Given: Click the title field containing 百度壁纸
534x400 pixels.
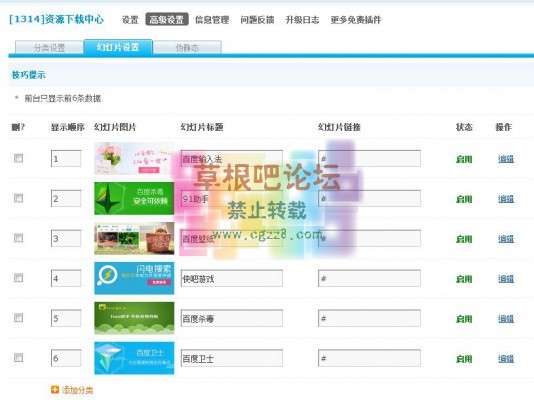Looking at the screenshot, I should (232, 238).
